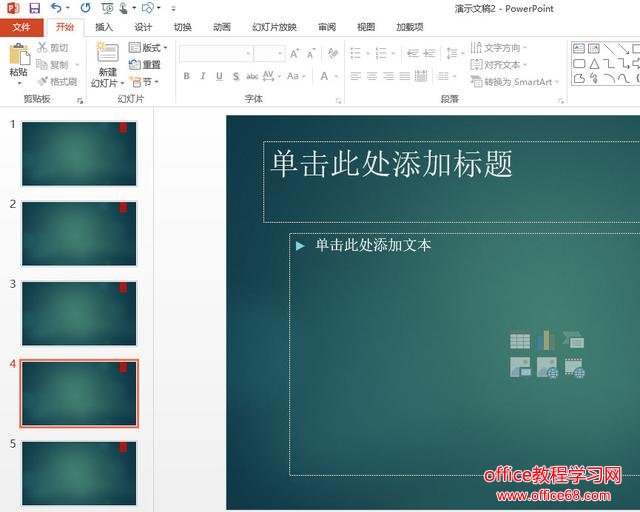Click the insert chart icon in content placeholder
Viewport: 640px width, 512px height.
click(x=547, y=341)
